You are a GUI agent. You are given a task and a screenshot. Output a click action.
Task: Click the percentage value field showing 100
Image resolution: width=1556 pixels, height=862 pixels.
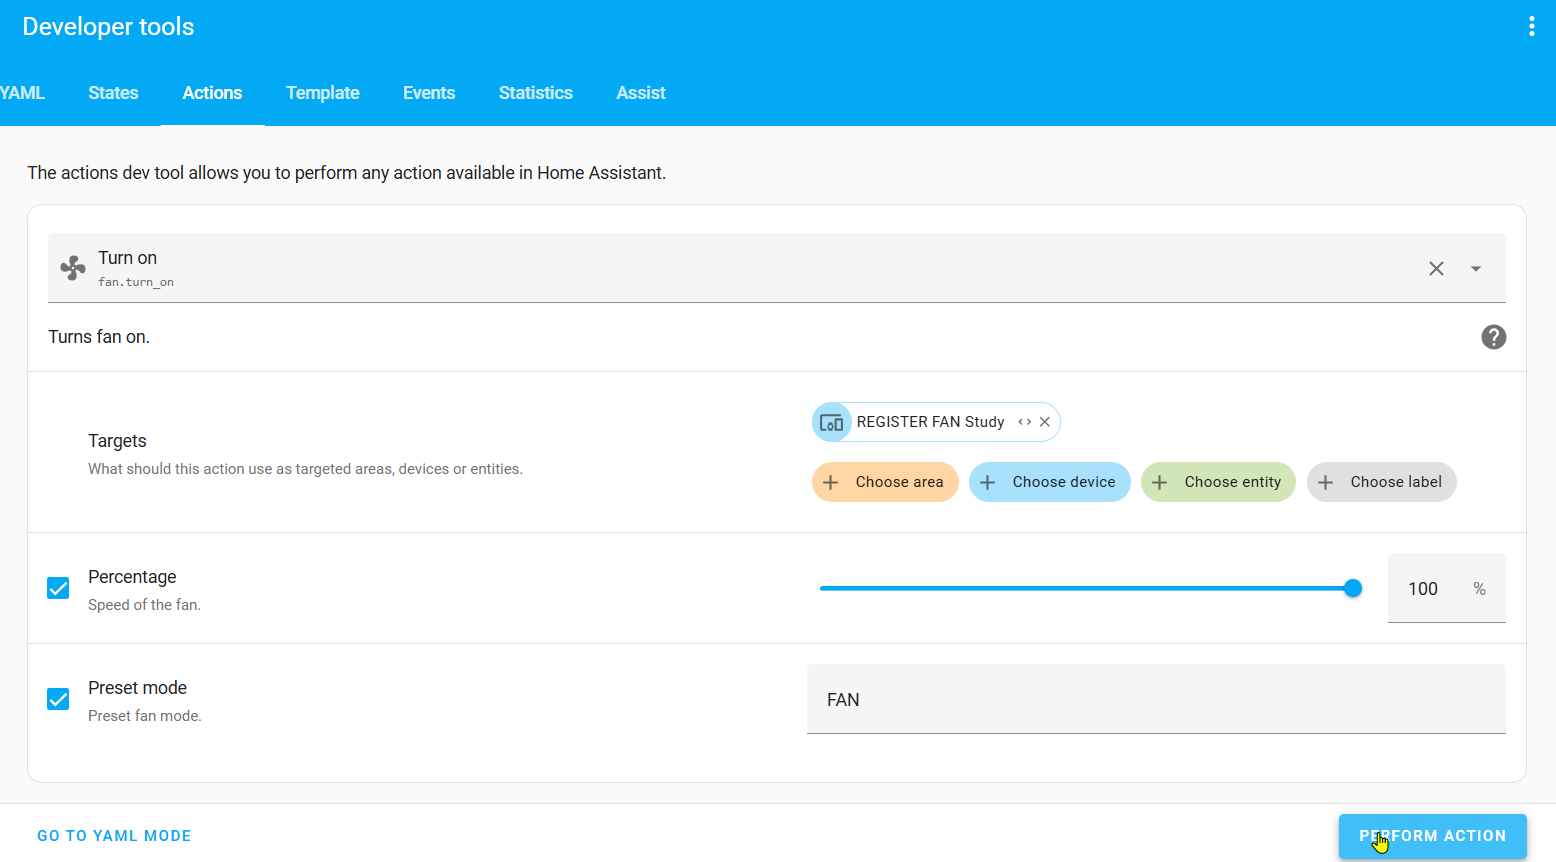pyautogui.click(x=1446, y=588)
